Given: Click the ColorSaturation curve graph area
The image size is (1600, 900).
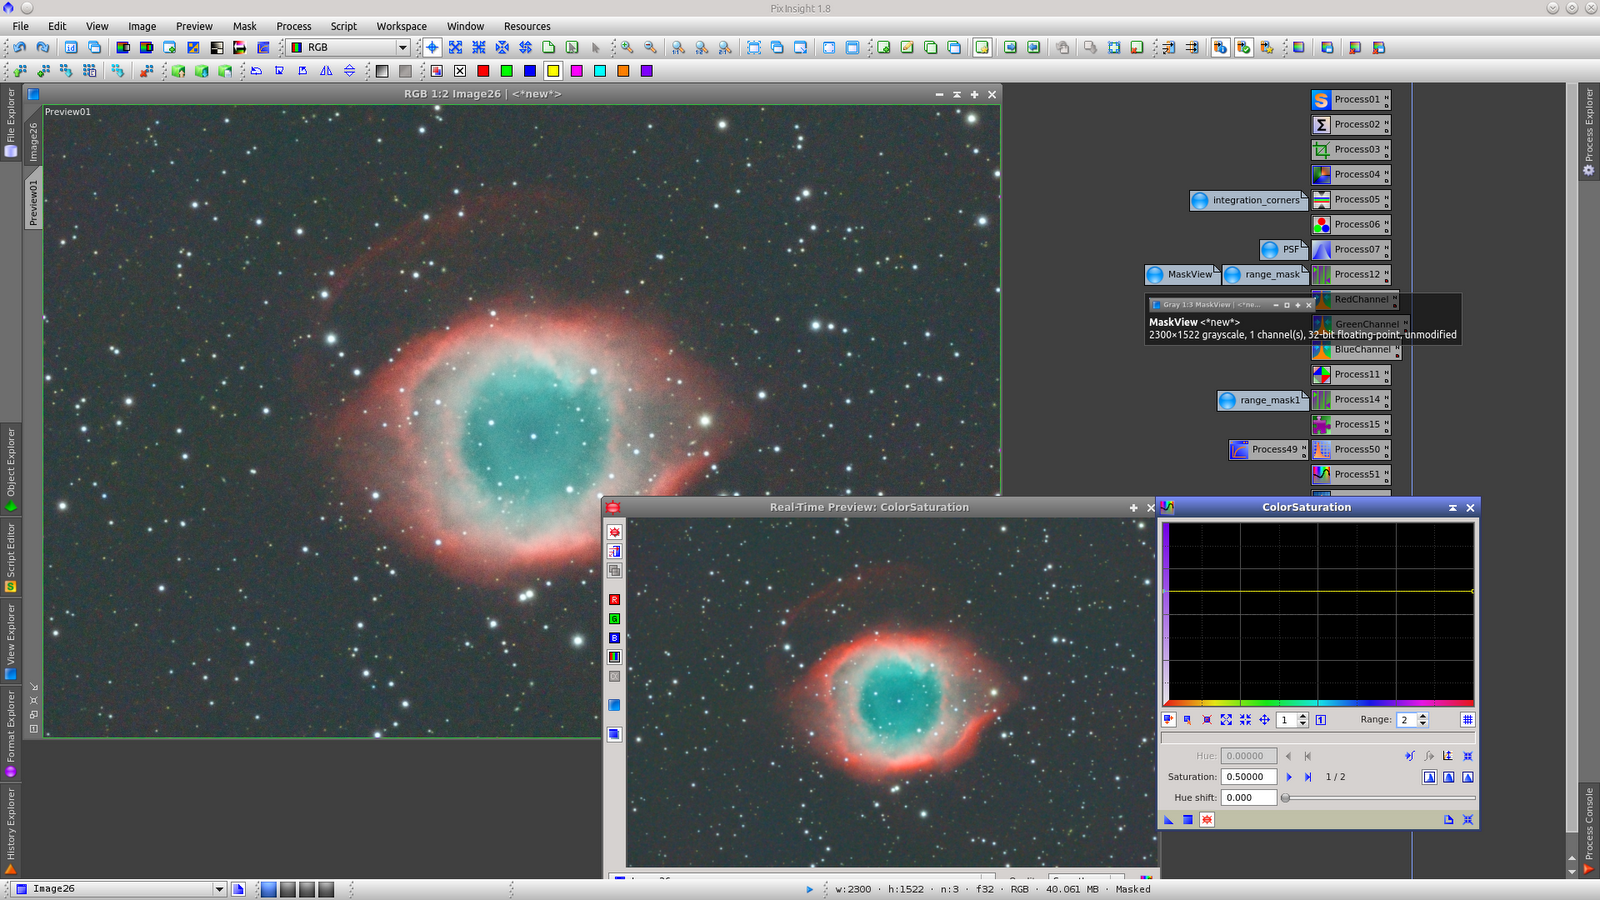Looking at the screenshot, I should pos(1320,612).
